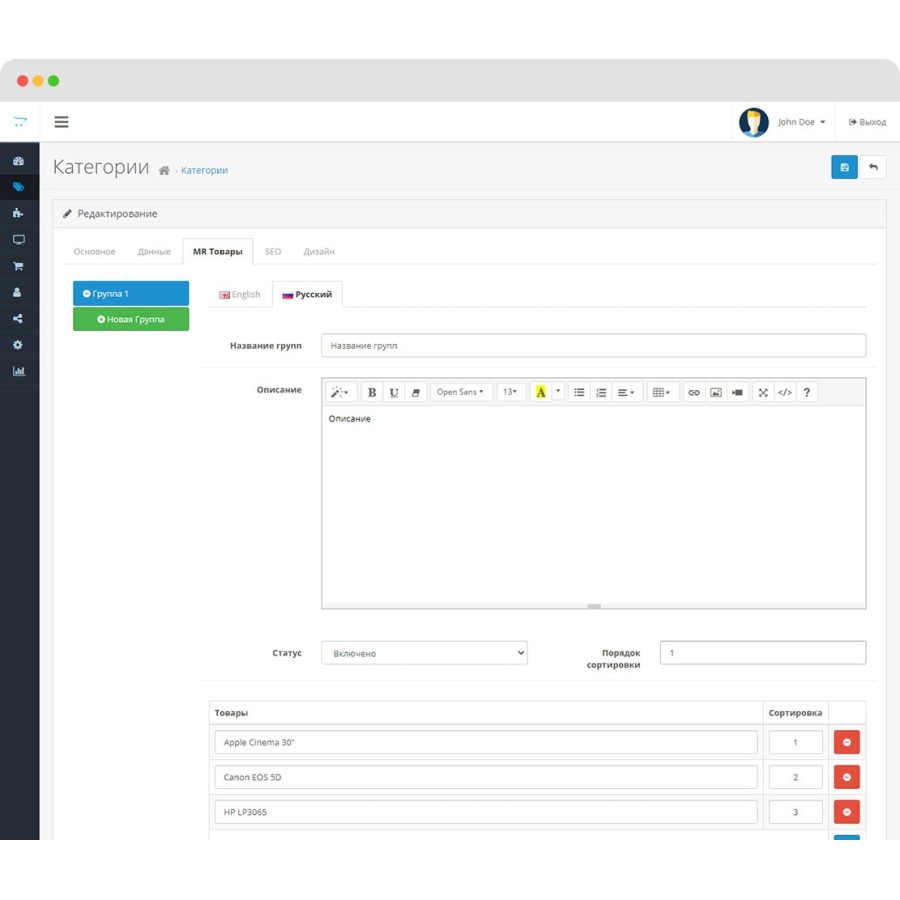This screenshot has width=900, height=900.
Task: Switch to the SEO tab
Action: [273, 251]
